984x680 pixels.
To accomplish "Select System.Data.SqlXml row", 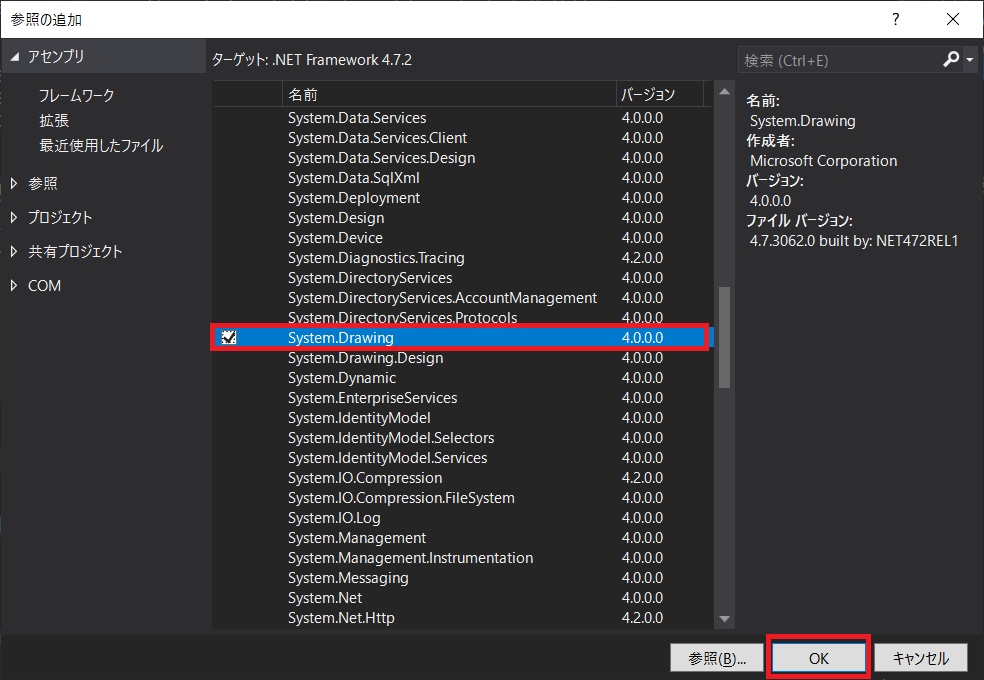I will point(461,178).
